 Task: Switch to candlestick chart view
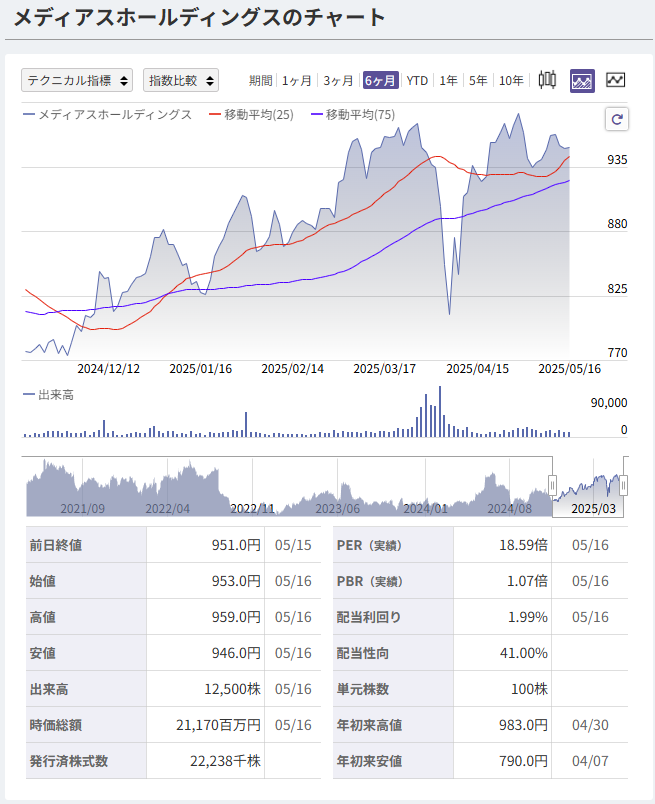(547, 81)
